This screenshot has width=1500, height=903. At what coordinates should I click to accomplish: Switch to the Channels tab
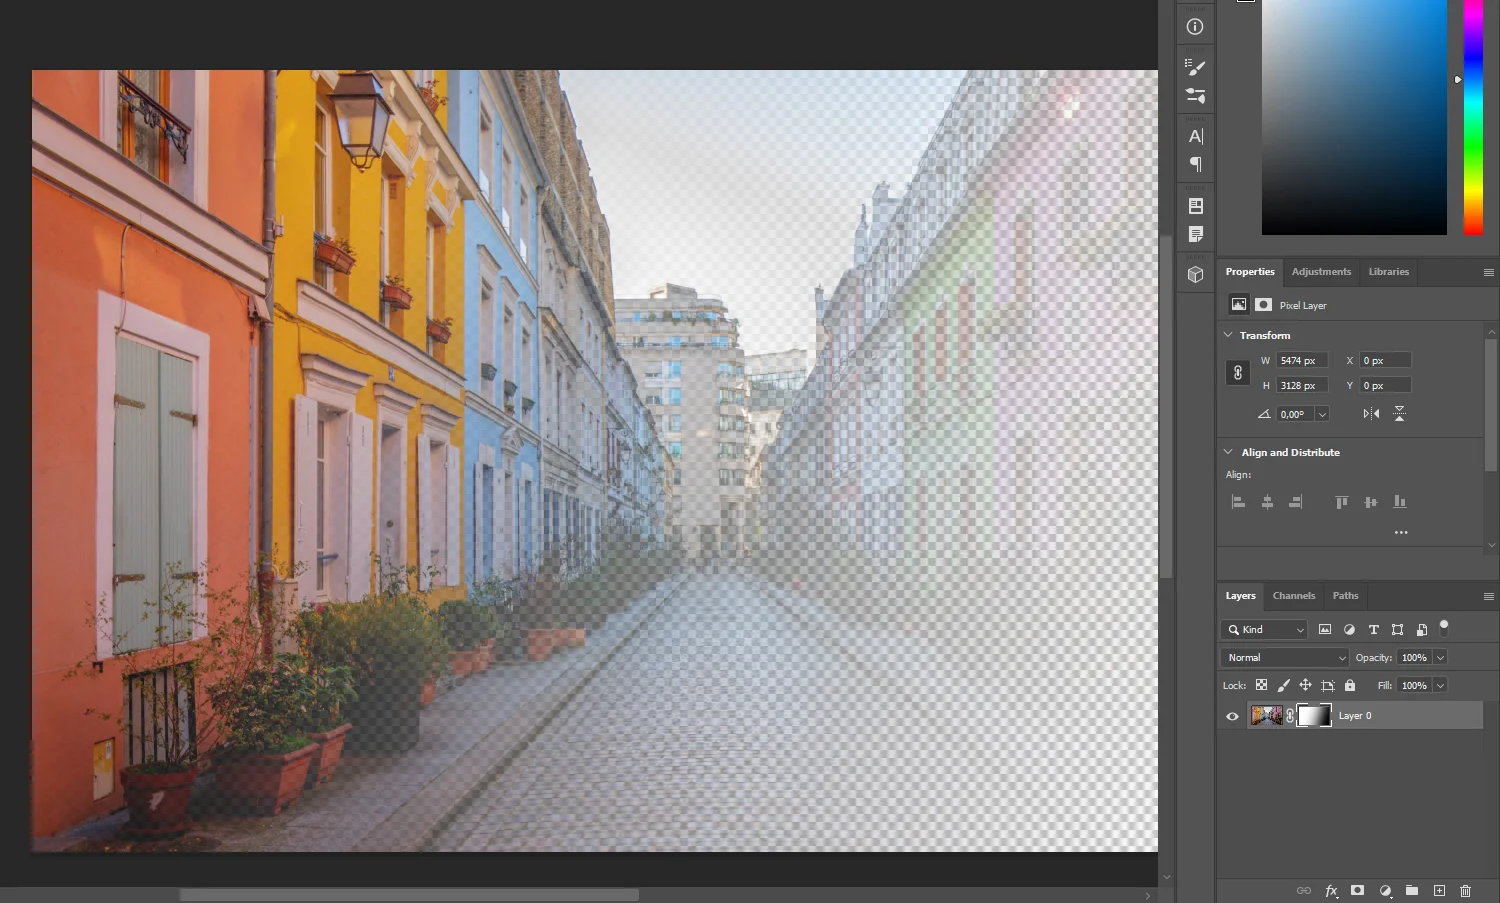click(1293, 595)
